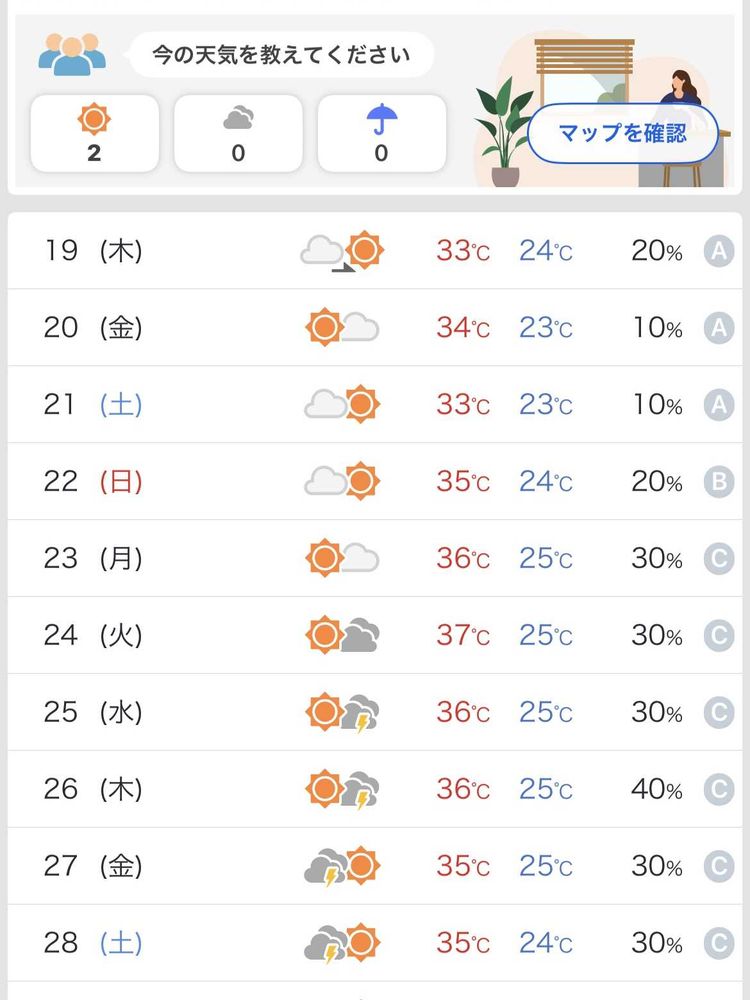The height and width of the screenshot is (1000, 750).
Task: Click the people icon beside the weather question
Action: coord(72,54)
